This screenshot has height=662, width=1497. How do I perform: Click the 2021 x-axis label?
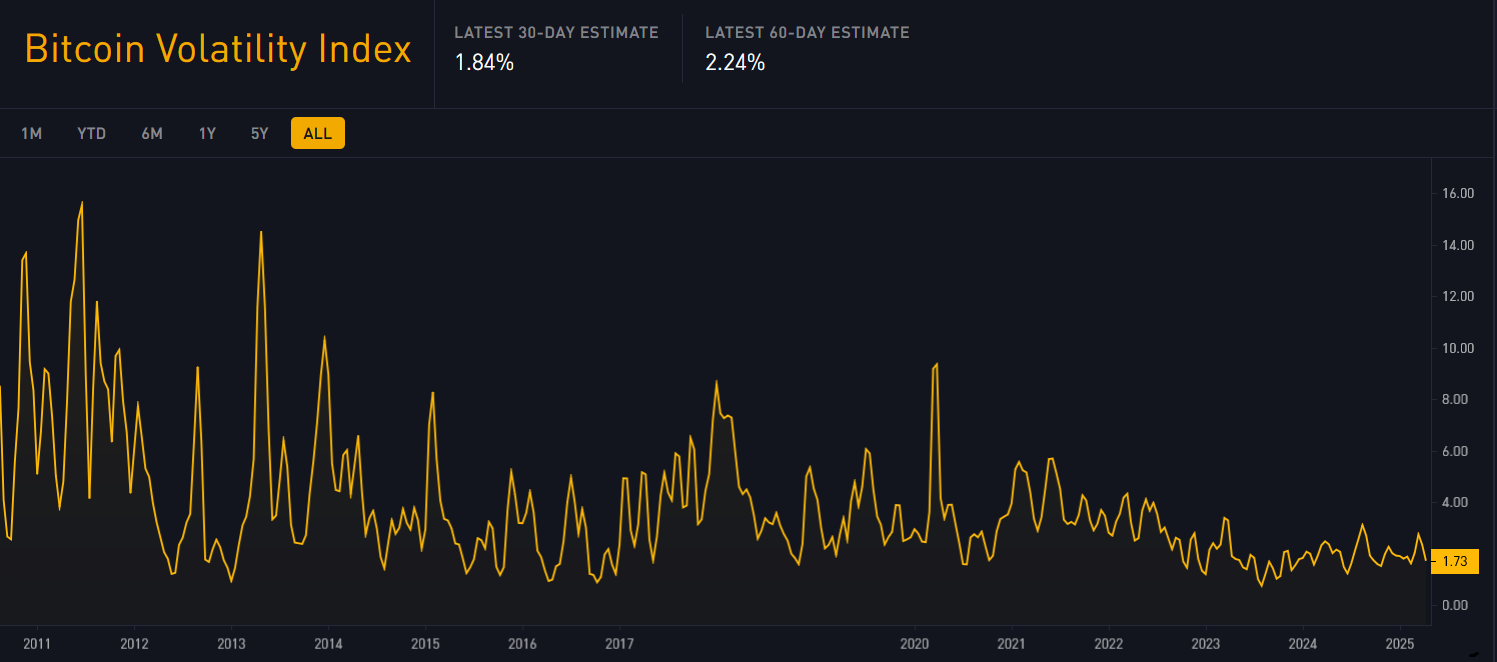click(1012, 643)
